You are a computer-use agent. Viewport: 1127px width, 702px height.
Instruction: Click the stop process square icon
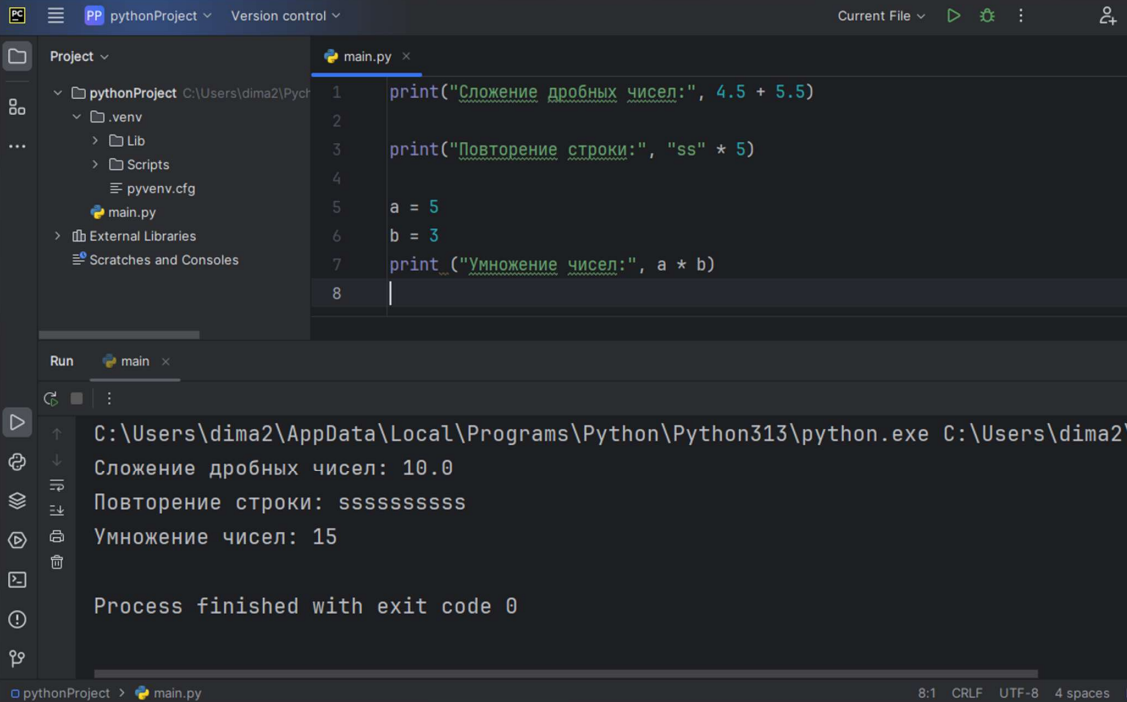pyautogui.click(x=77, y=399)
